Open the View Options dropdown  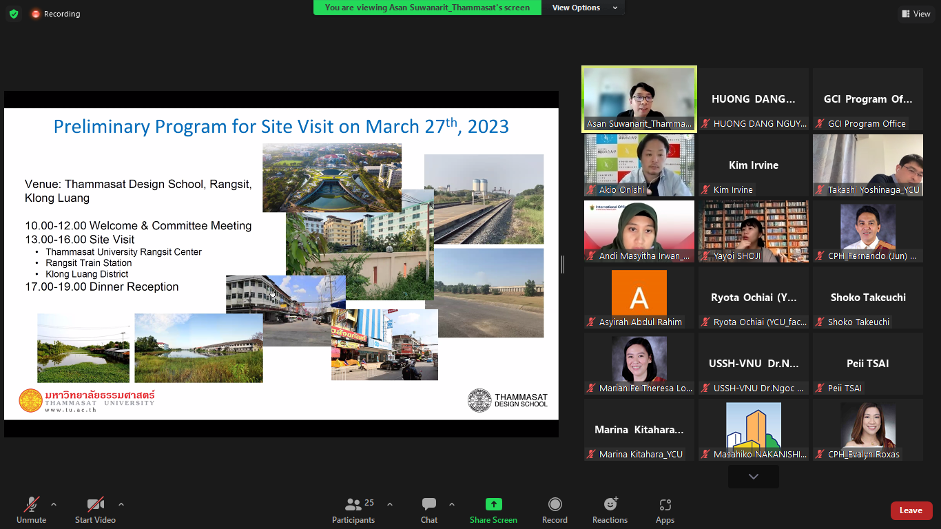(x=584, y=8)
